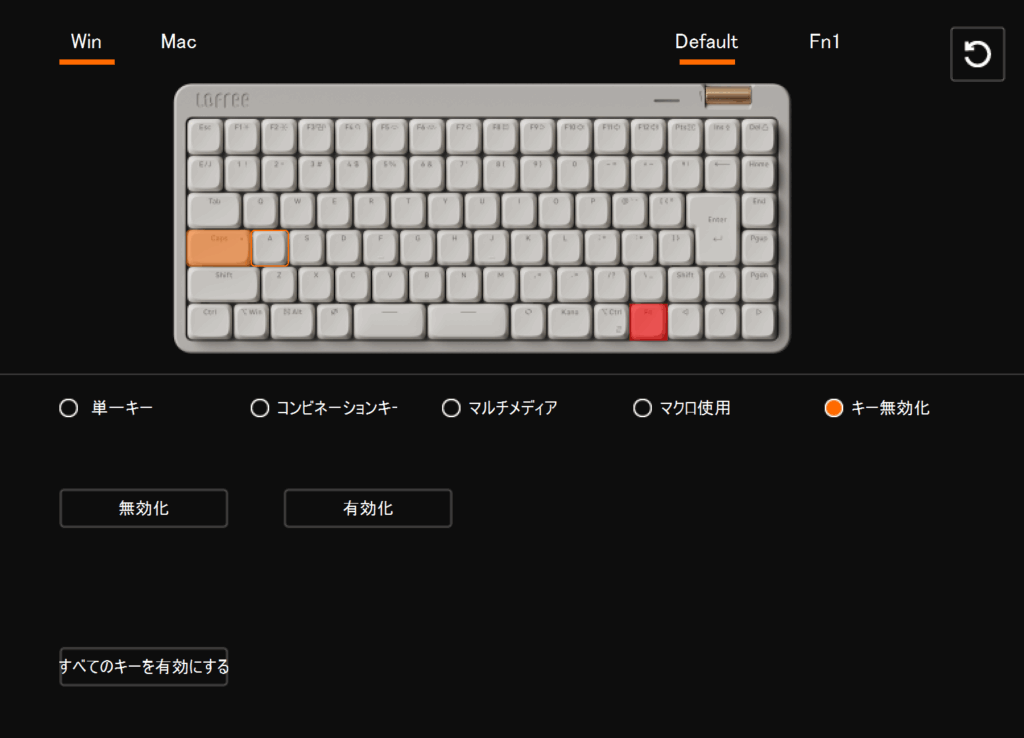Click the Tab key on keyboard image
1024x738 pixels.
[214, 210]
